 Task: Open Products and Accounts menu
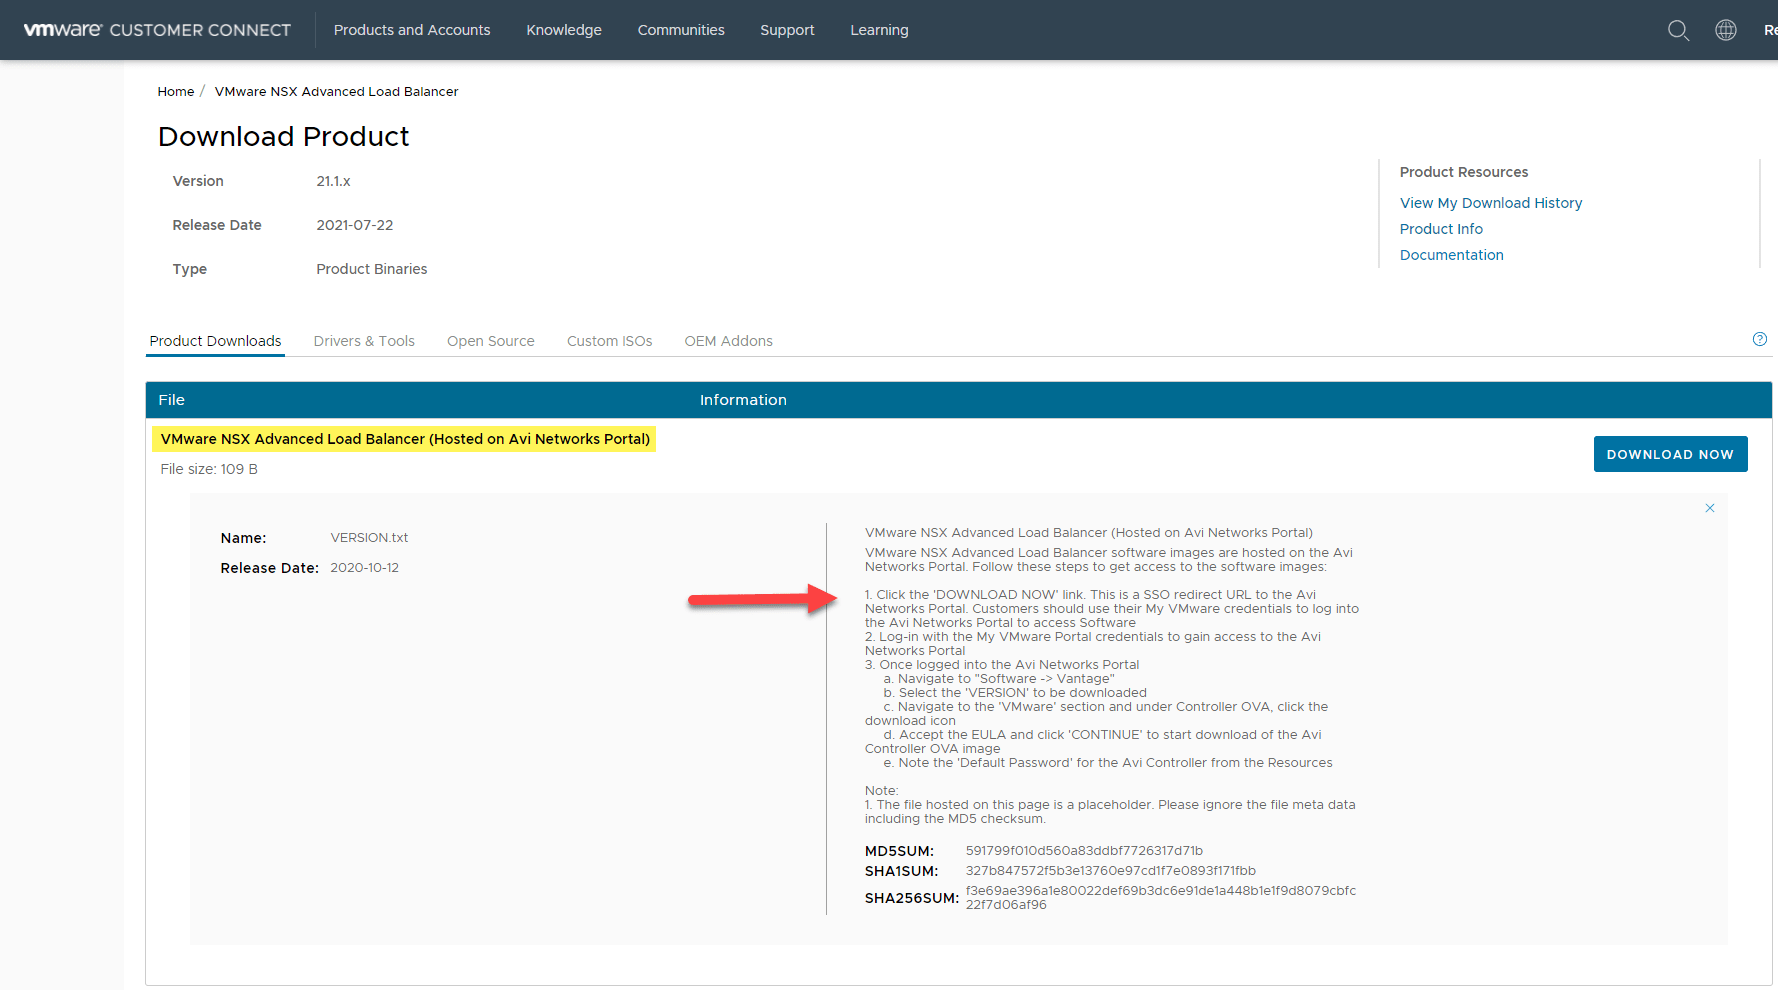click(412, 30)
